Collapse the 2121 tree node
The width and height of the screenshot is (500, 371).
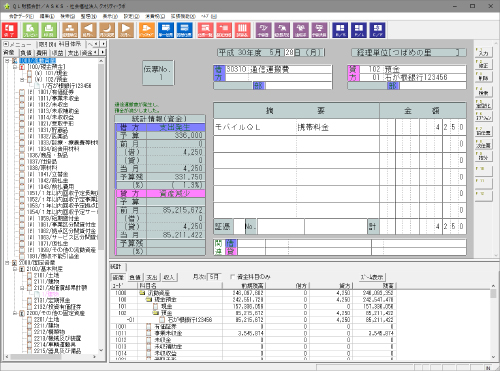tap(22, 288)
